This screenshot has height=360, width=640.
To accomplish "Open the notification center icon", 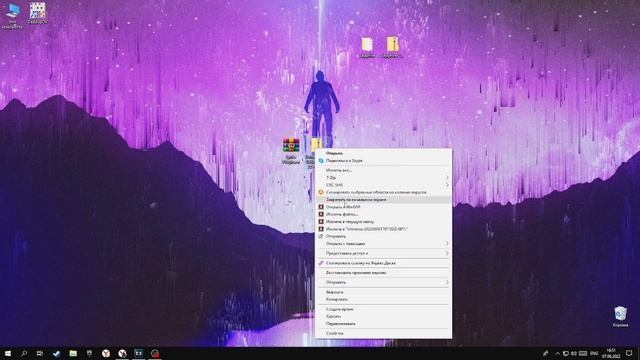I will [x=629, y=353].
